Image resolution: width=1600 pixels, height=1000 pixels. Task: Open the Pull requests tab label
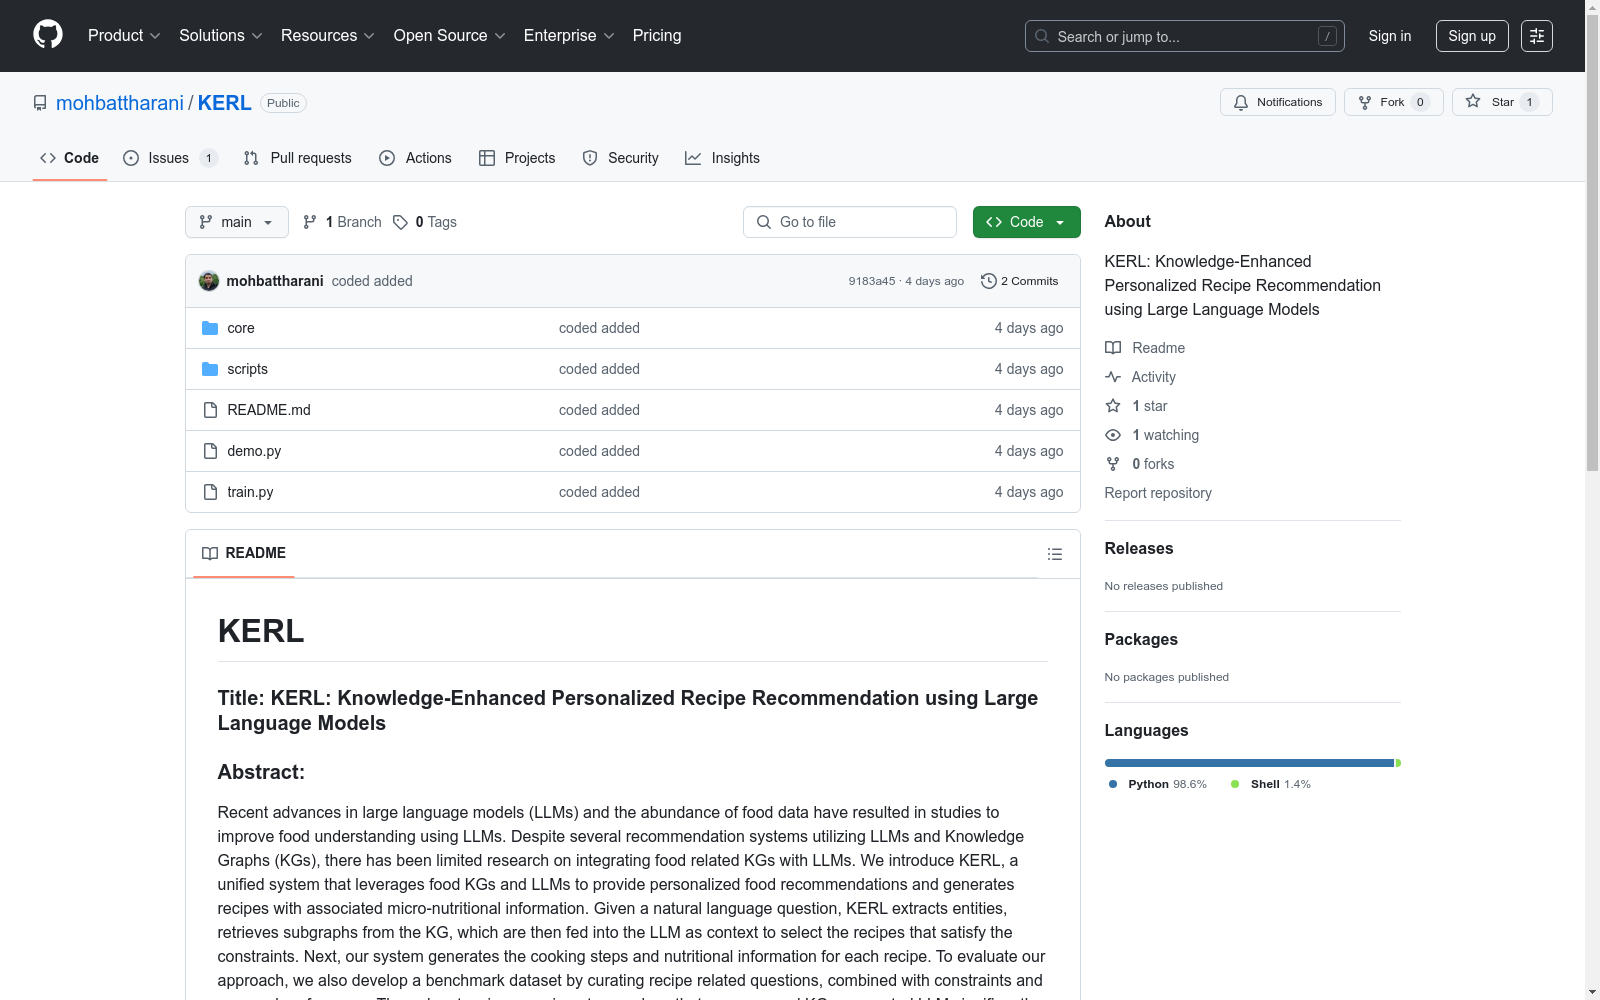(311, 158)
